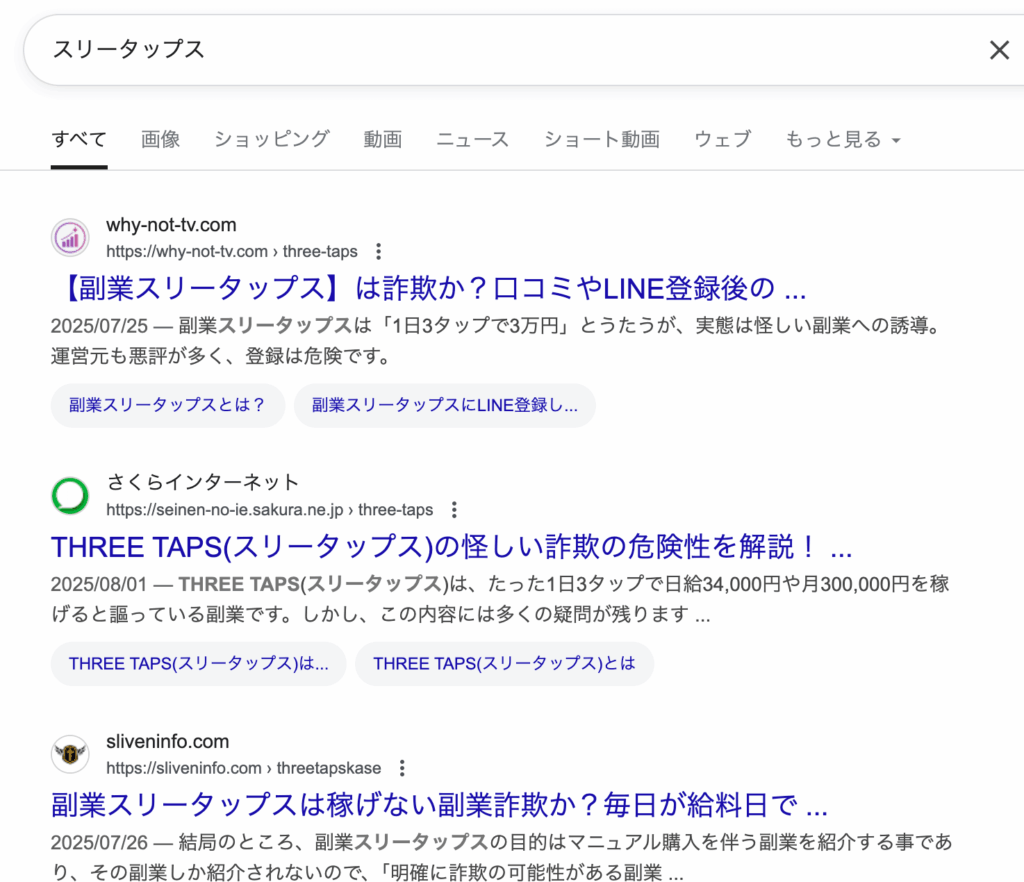Click the sliveninfo.com site name
This screenshot has height=882, width=1024.
(168, 742)
